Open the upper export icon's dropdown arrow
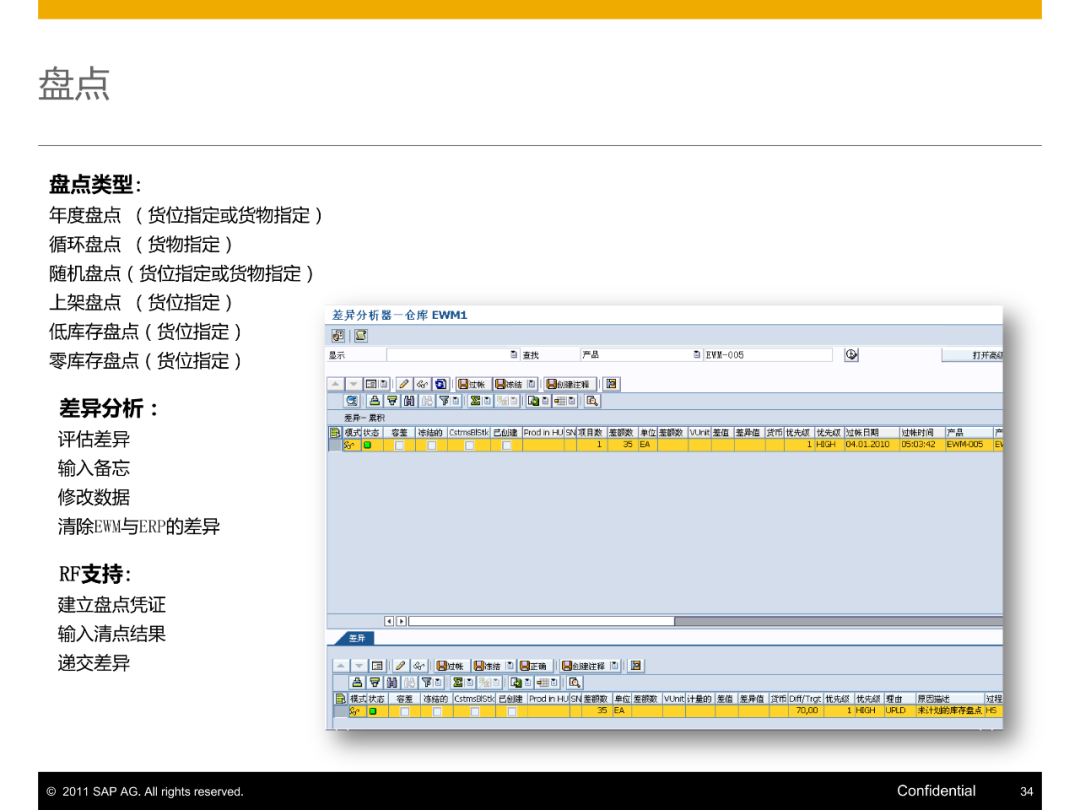Image resolution: width=1080 pixels, height=810 pixels. pos(545,401)
